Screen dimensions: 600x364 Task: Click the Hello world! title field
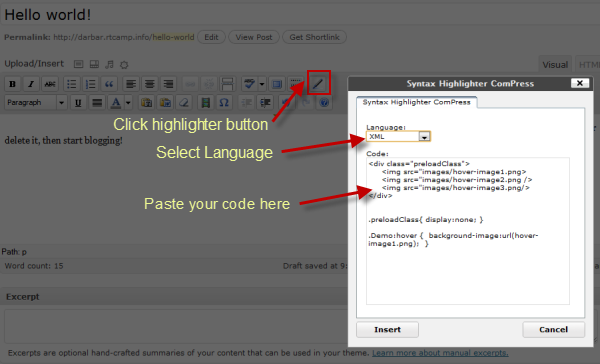pyautogui.click(x=300, y=15)
